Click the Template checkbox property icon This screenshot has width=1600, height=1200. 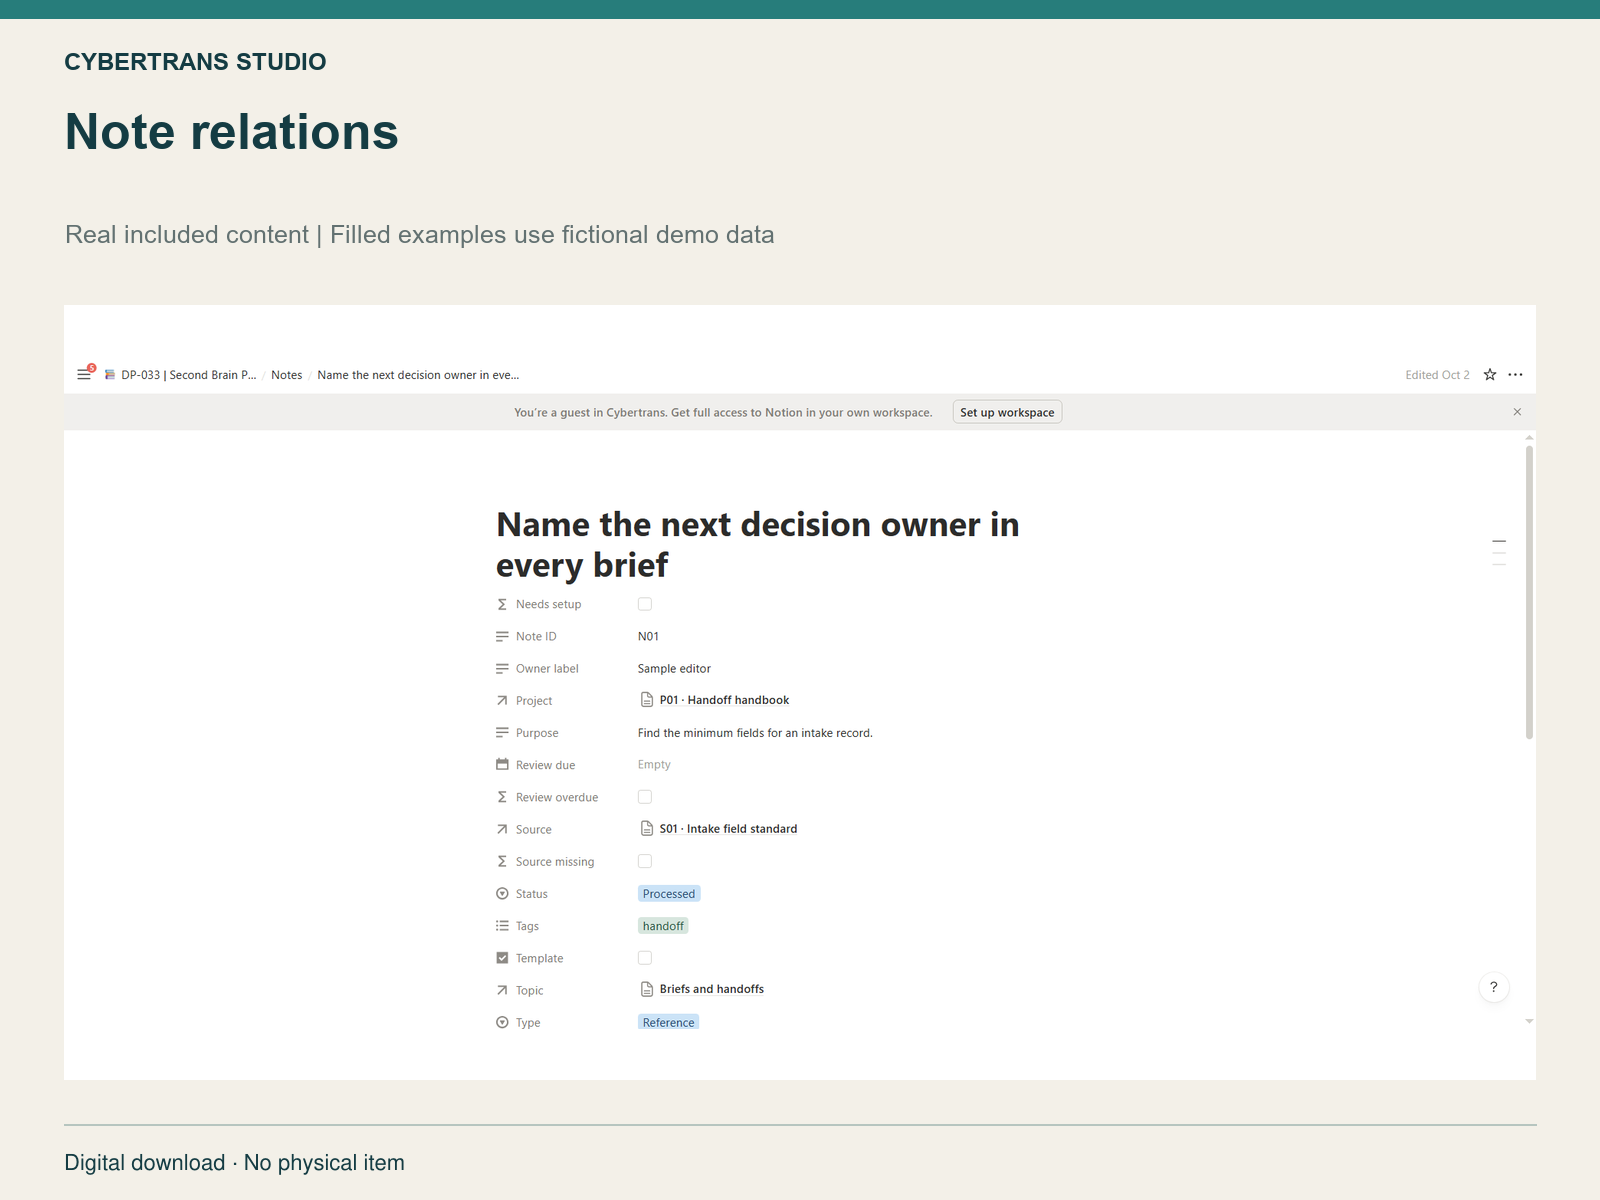coord(502,958)
